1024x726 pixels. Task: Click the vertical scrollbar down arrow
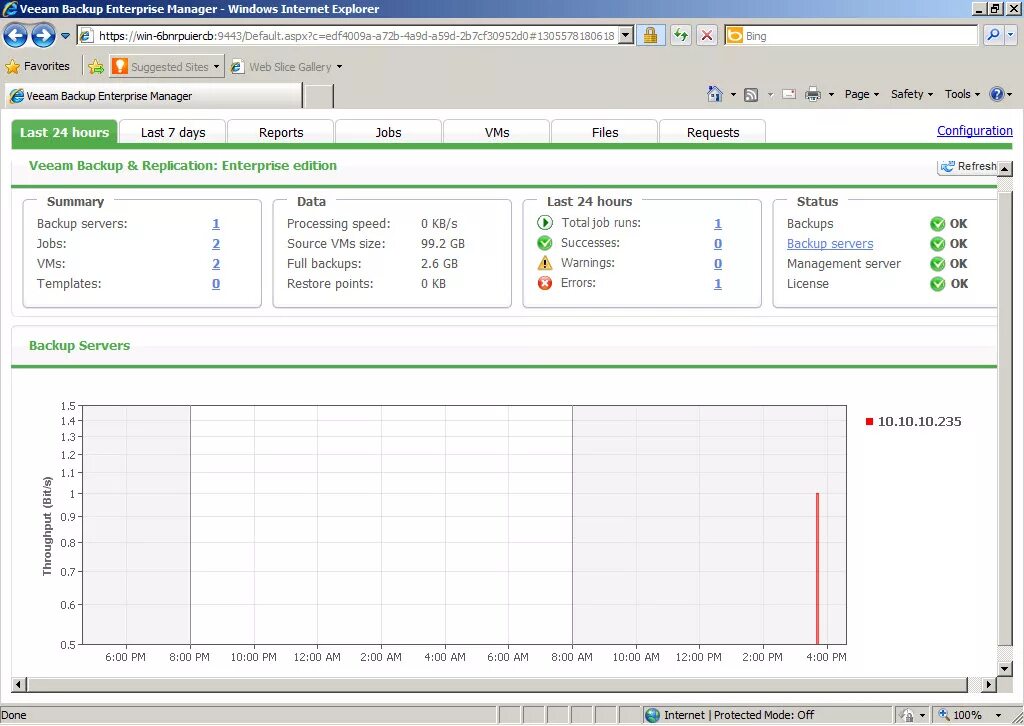coord(1005,668)
